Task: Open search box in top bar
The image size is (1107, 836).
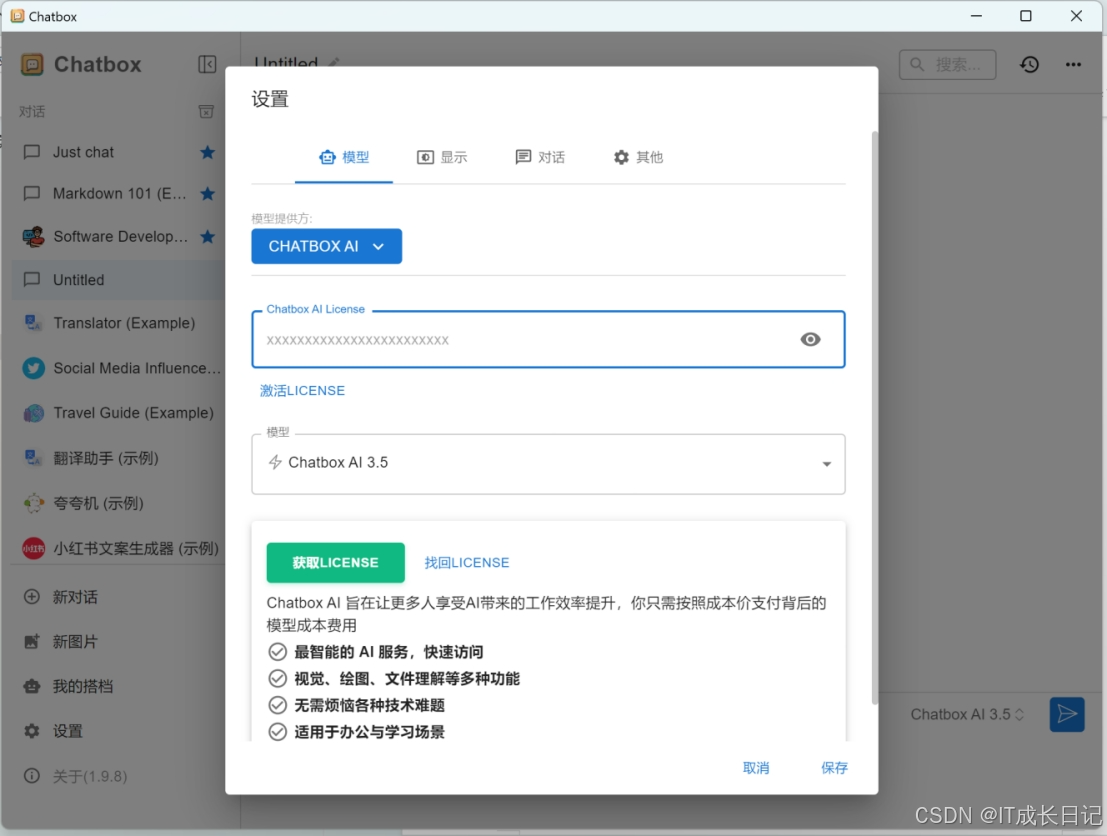Action: pyautogui.click(x=947, y=64)
